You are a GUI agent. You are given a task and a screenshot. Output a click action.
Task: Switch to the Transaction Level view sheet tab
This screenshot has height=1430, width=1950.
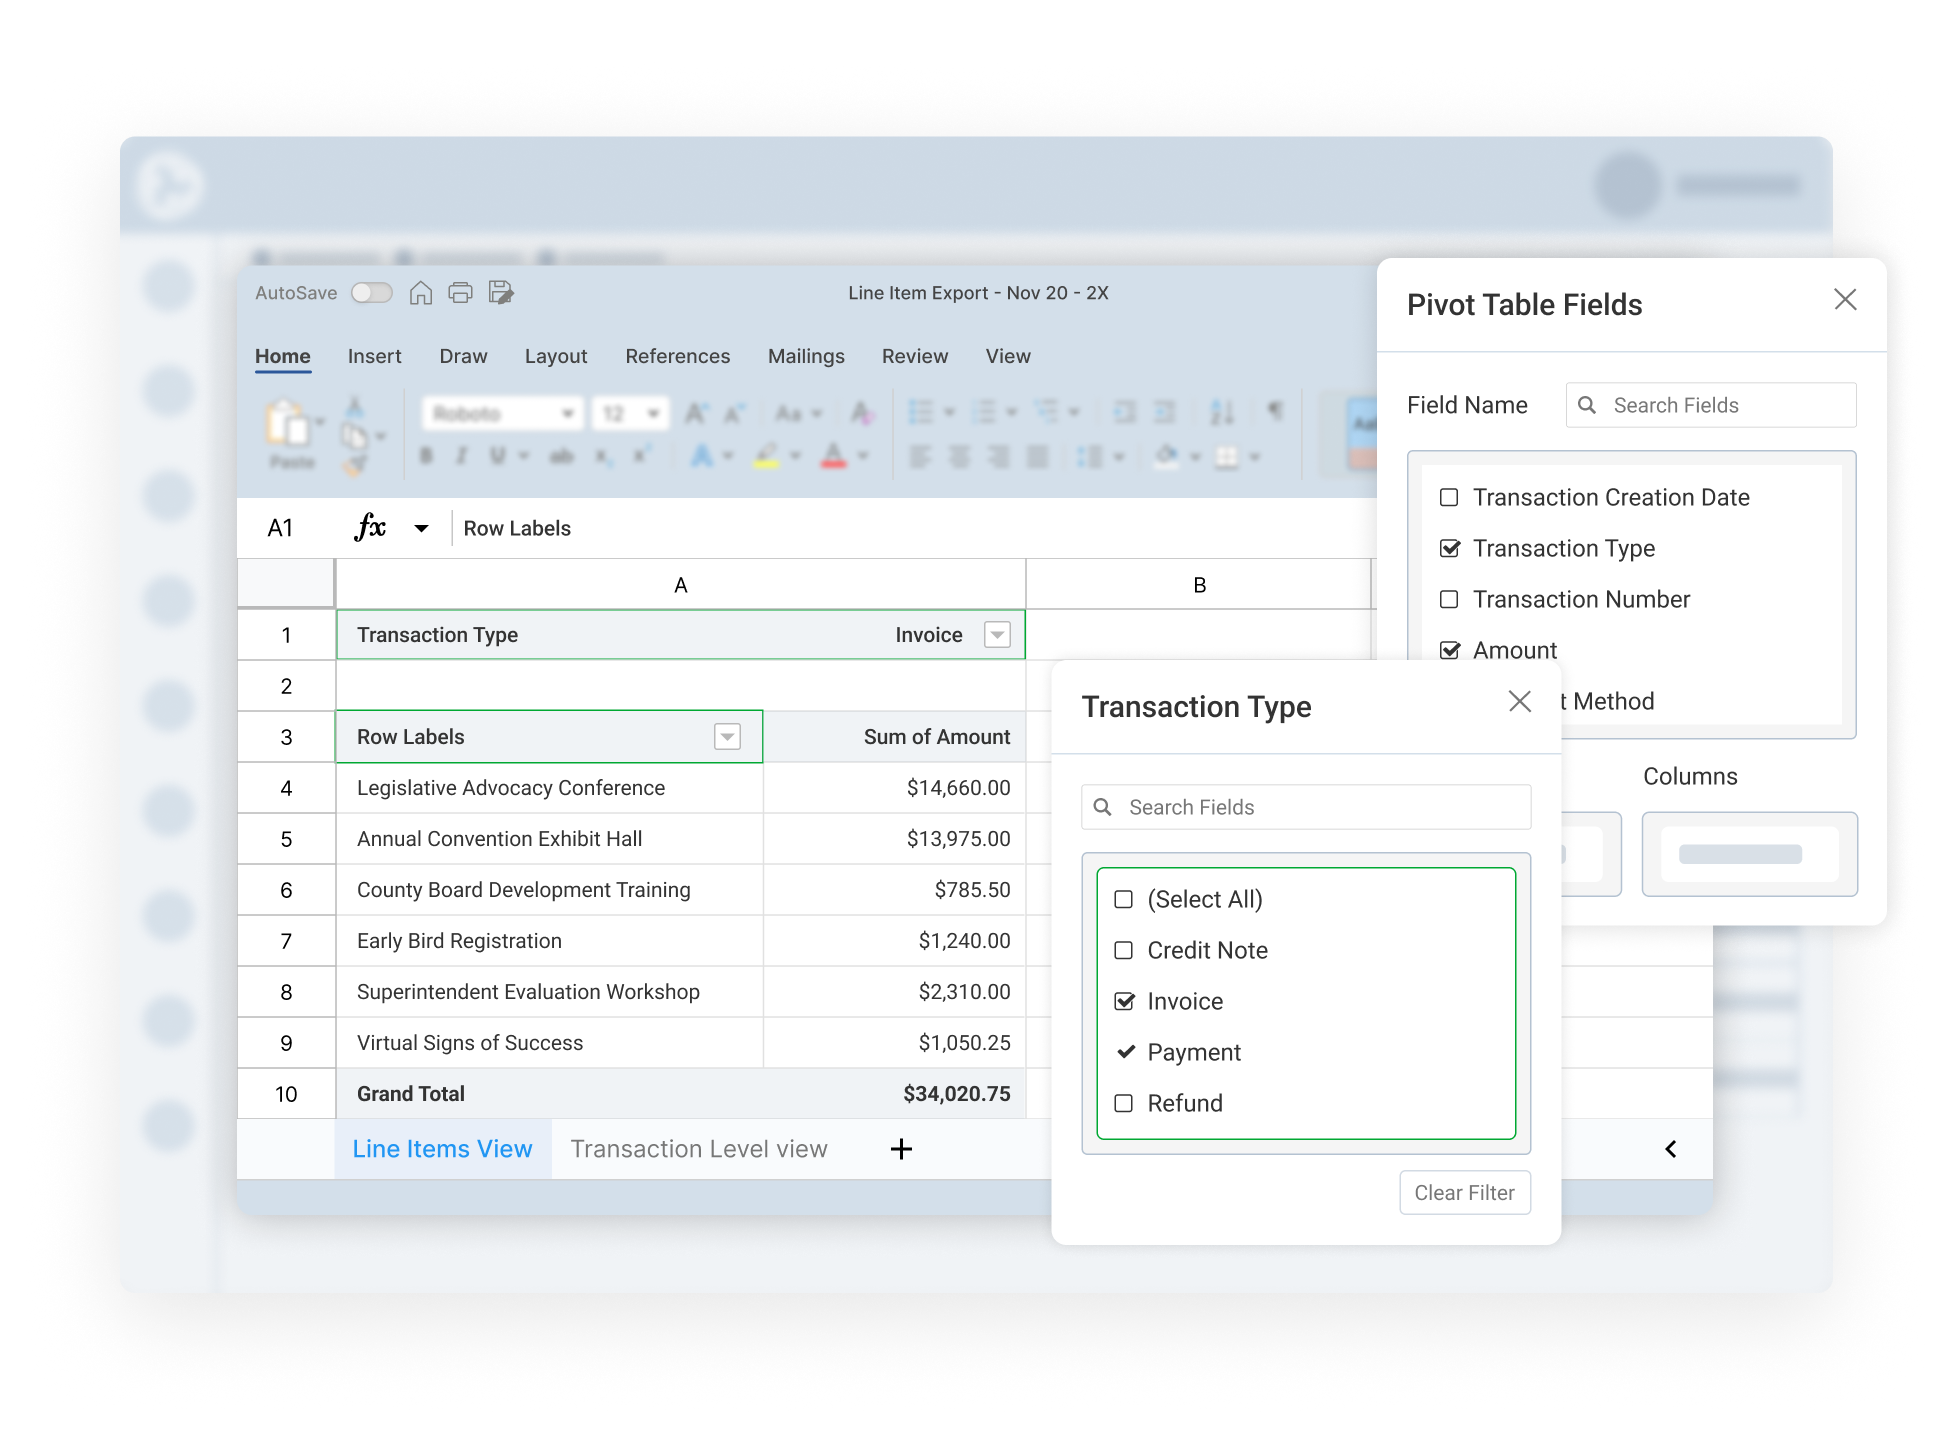(x=699, y=1148)
